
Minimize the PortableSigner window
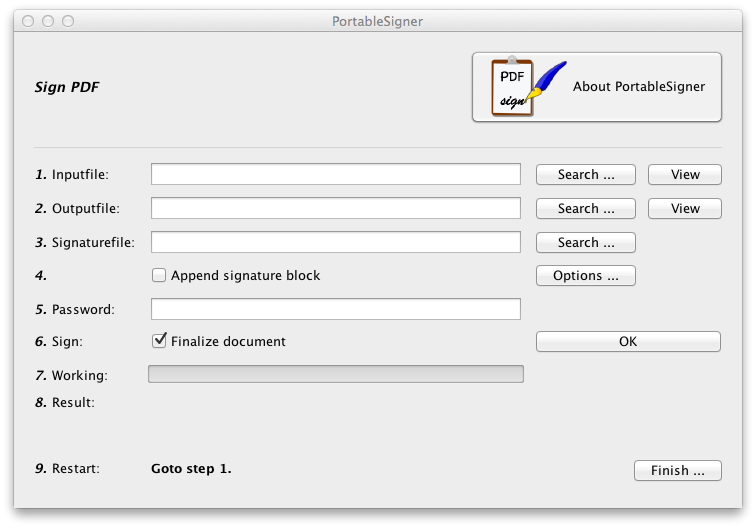(48, 21)
